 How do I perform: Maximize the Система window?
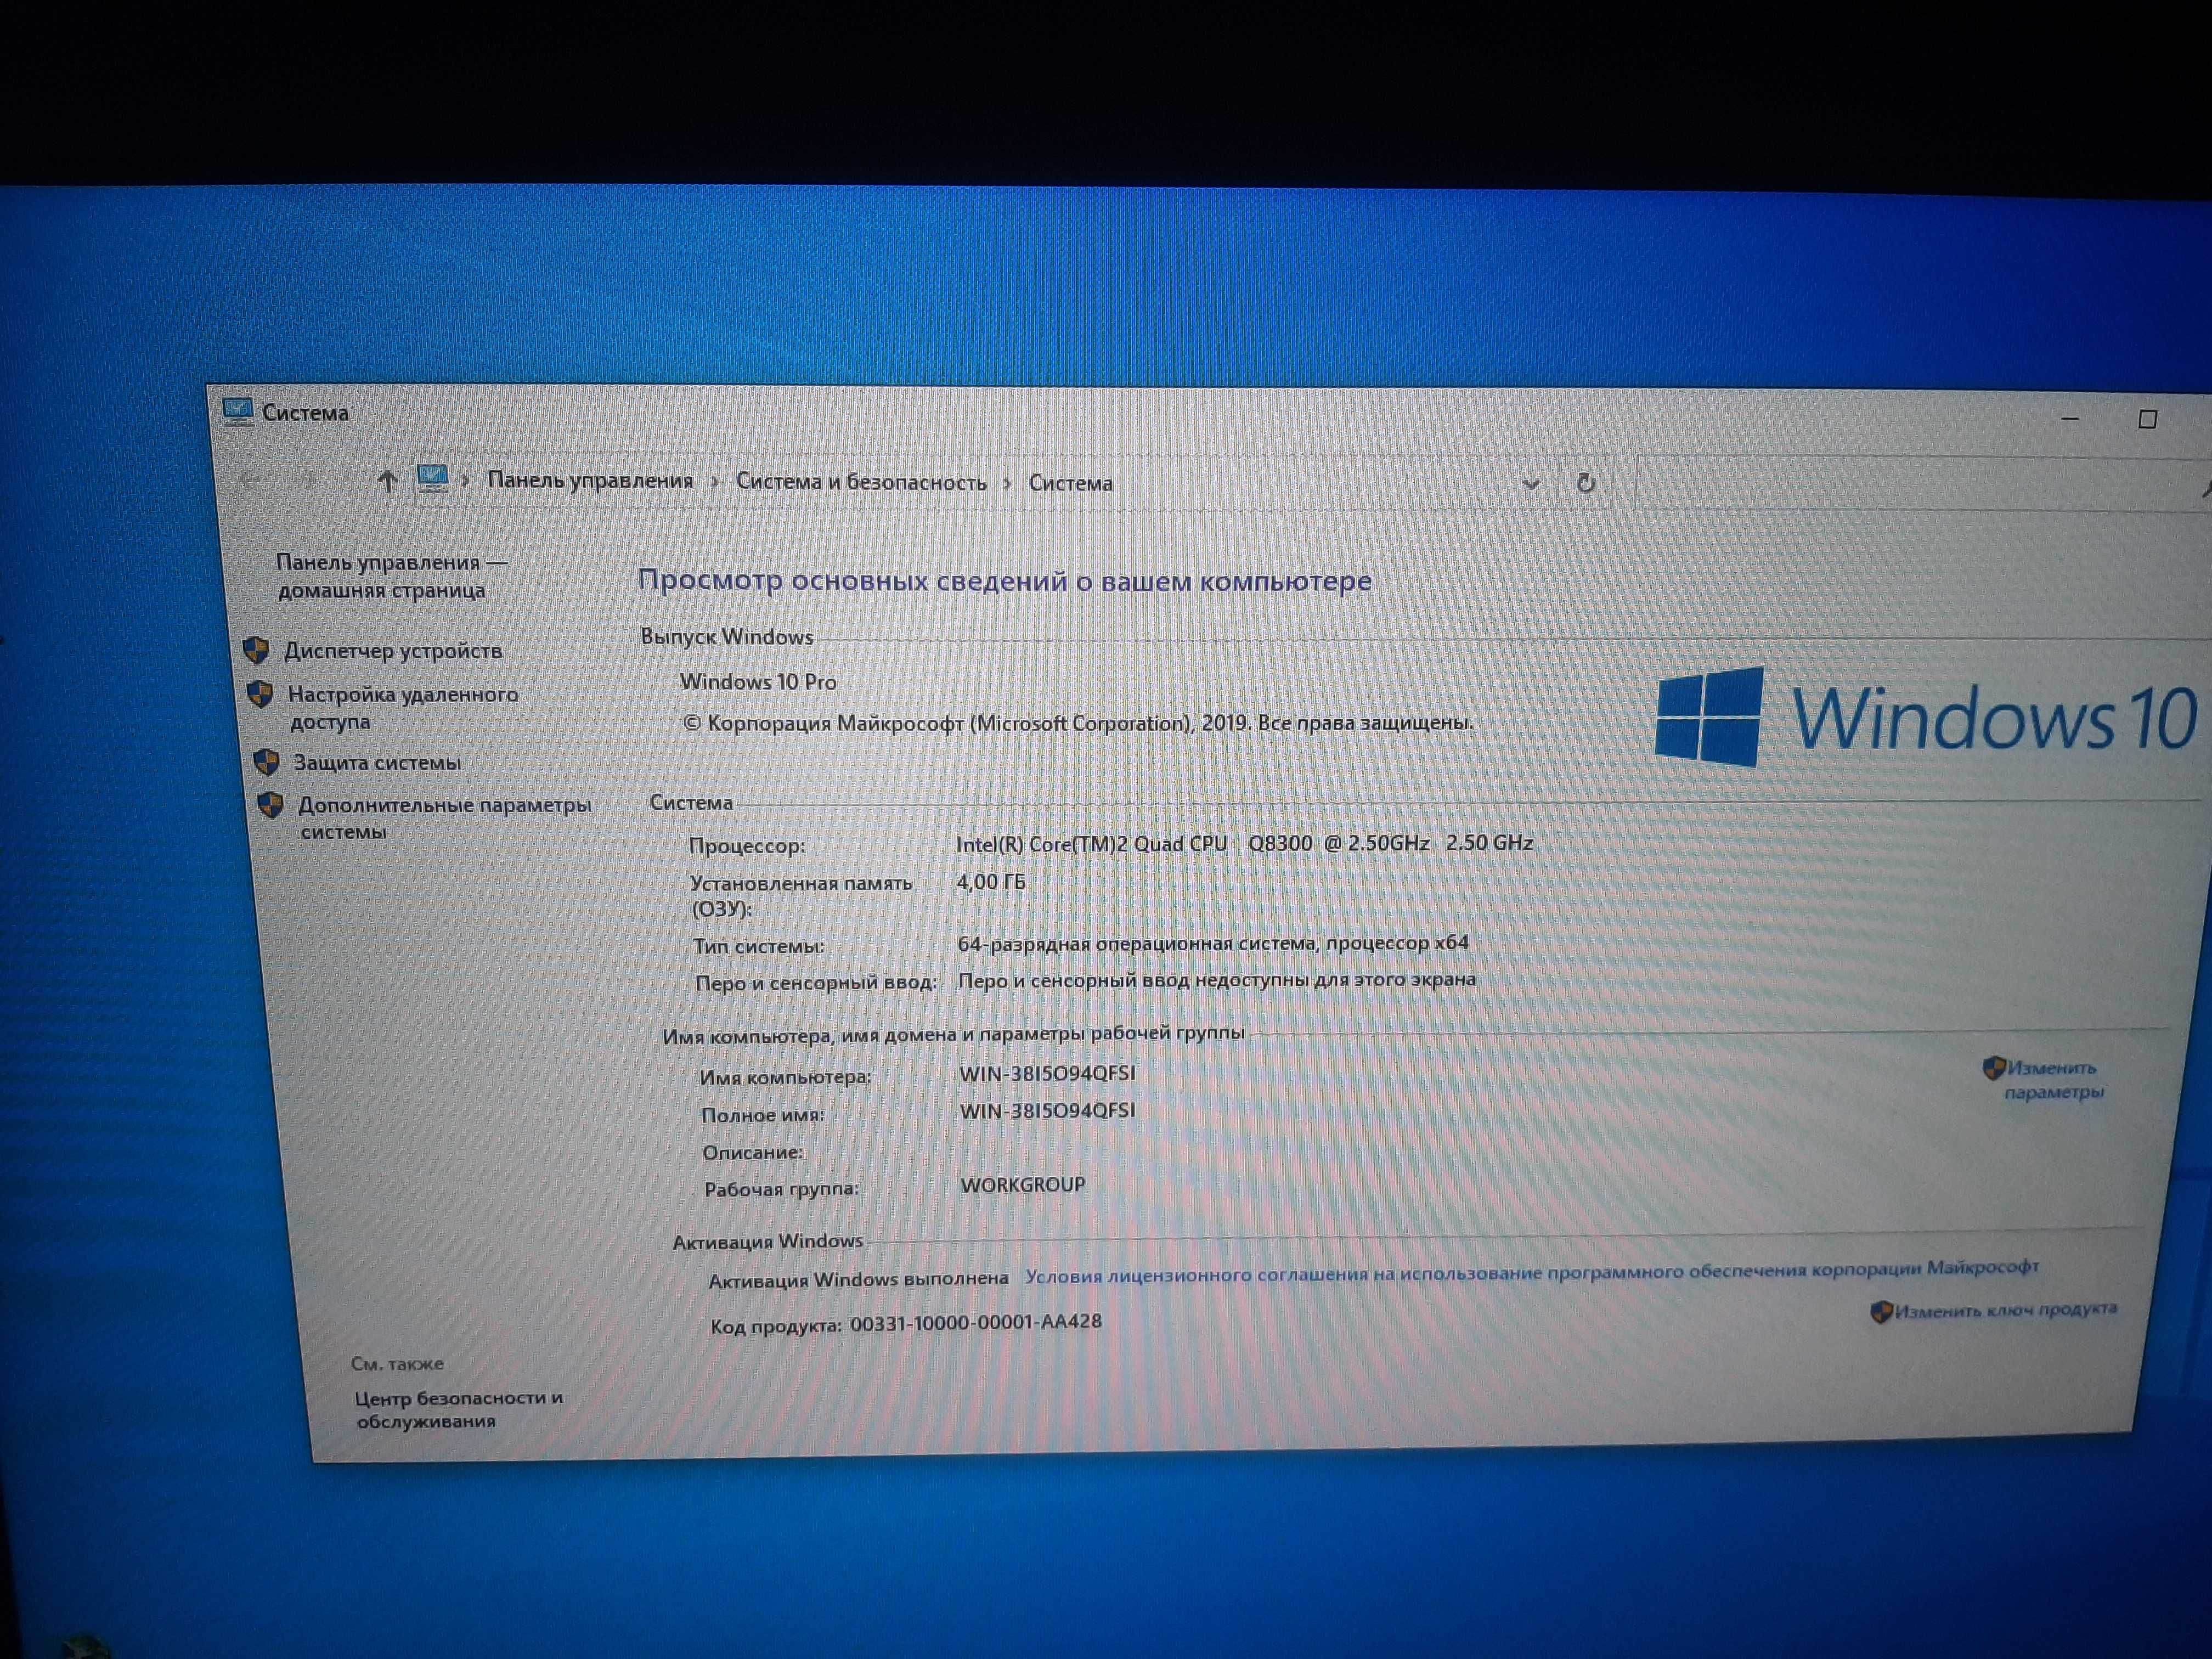coord(2147,419)
